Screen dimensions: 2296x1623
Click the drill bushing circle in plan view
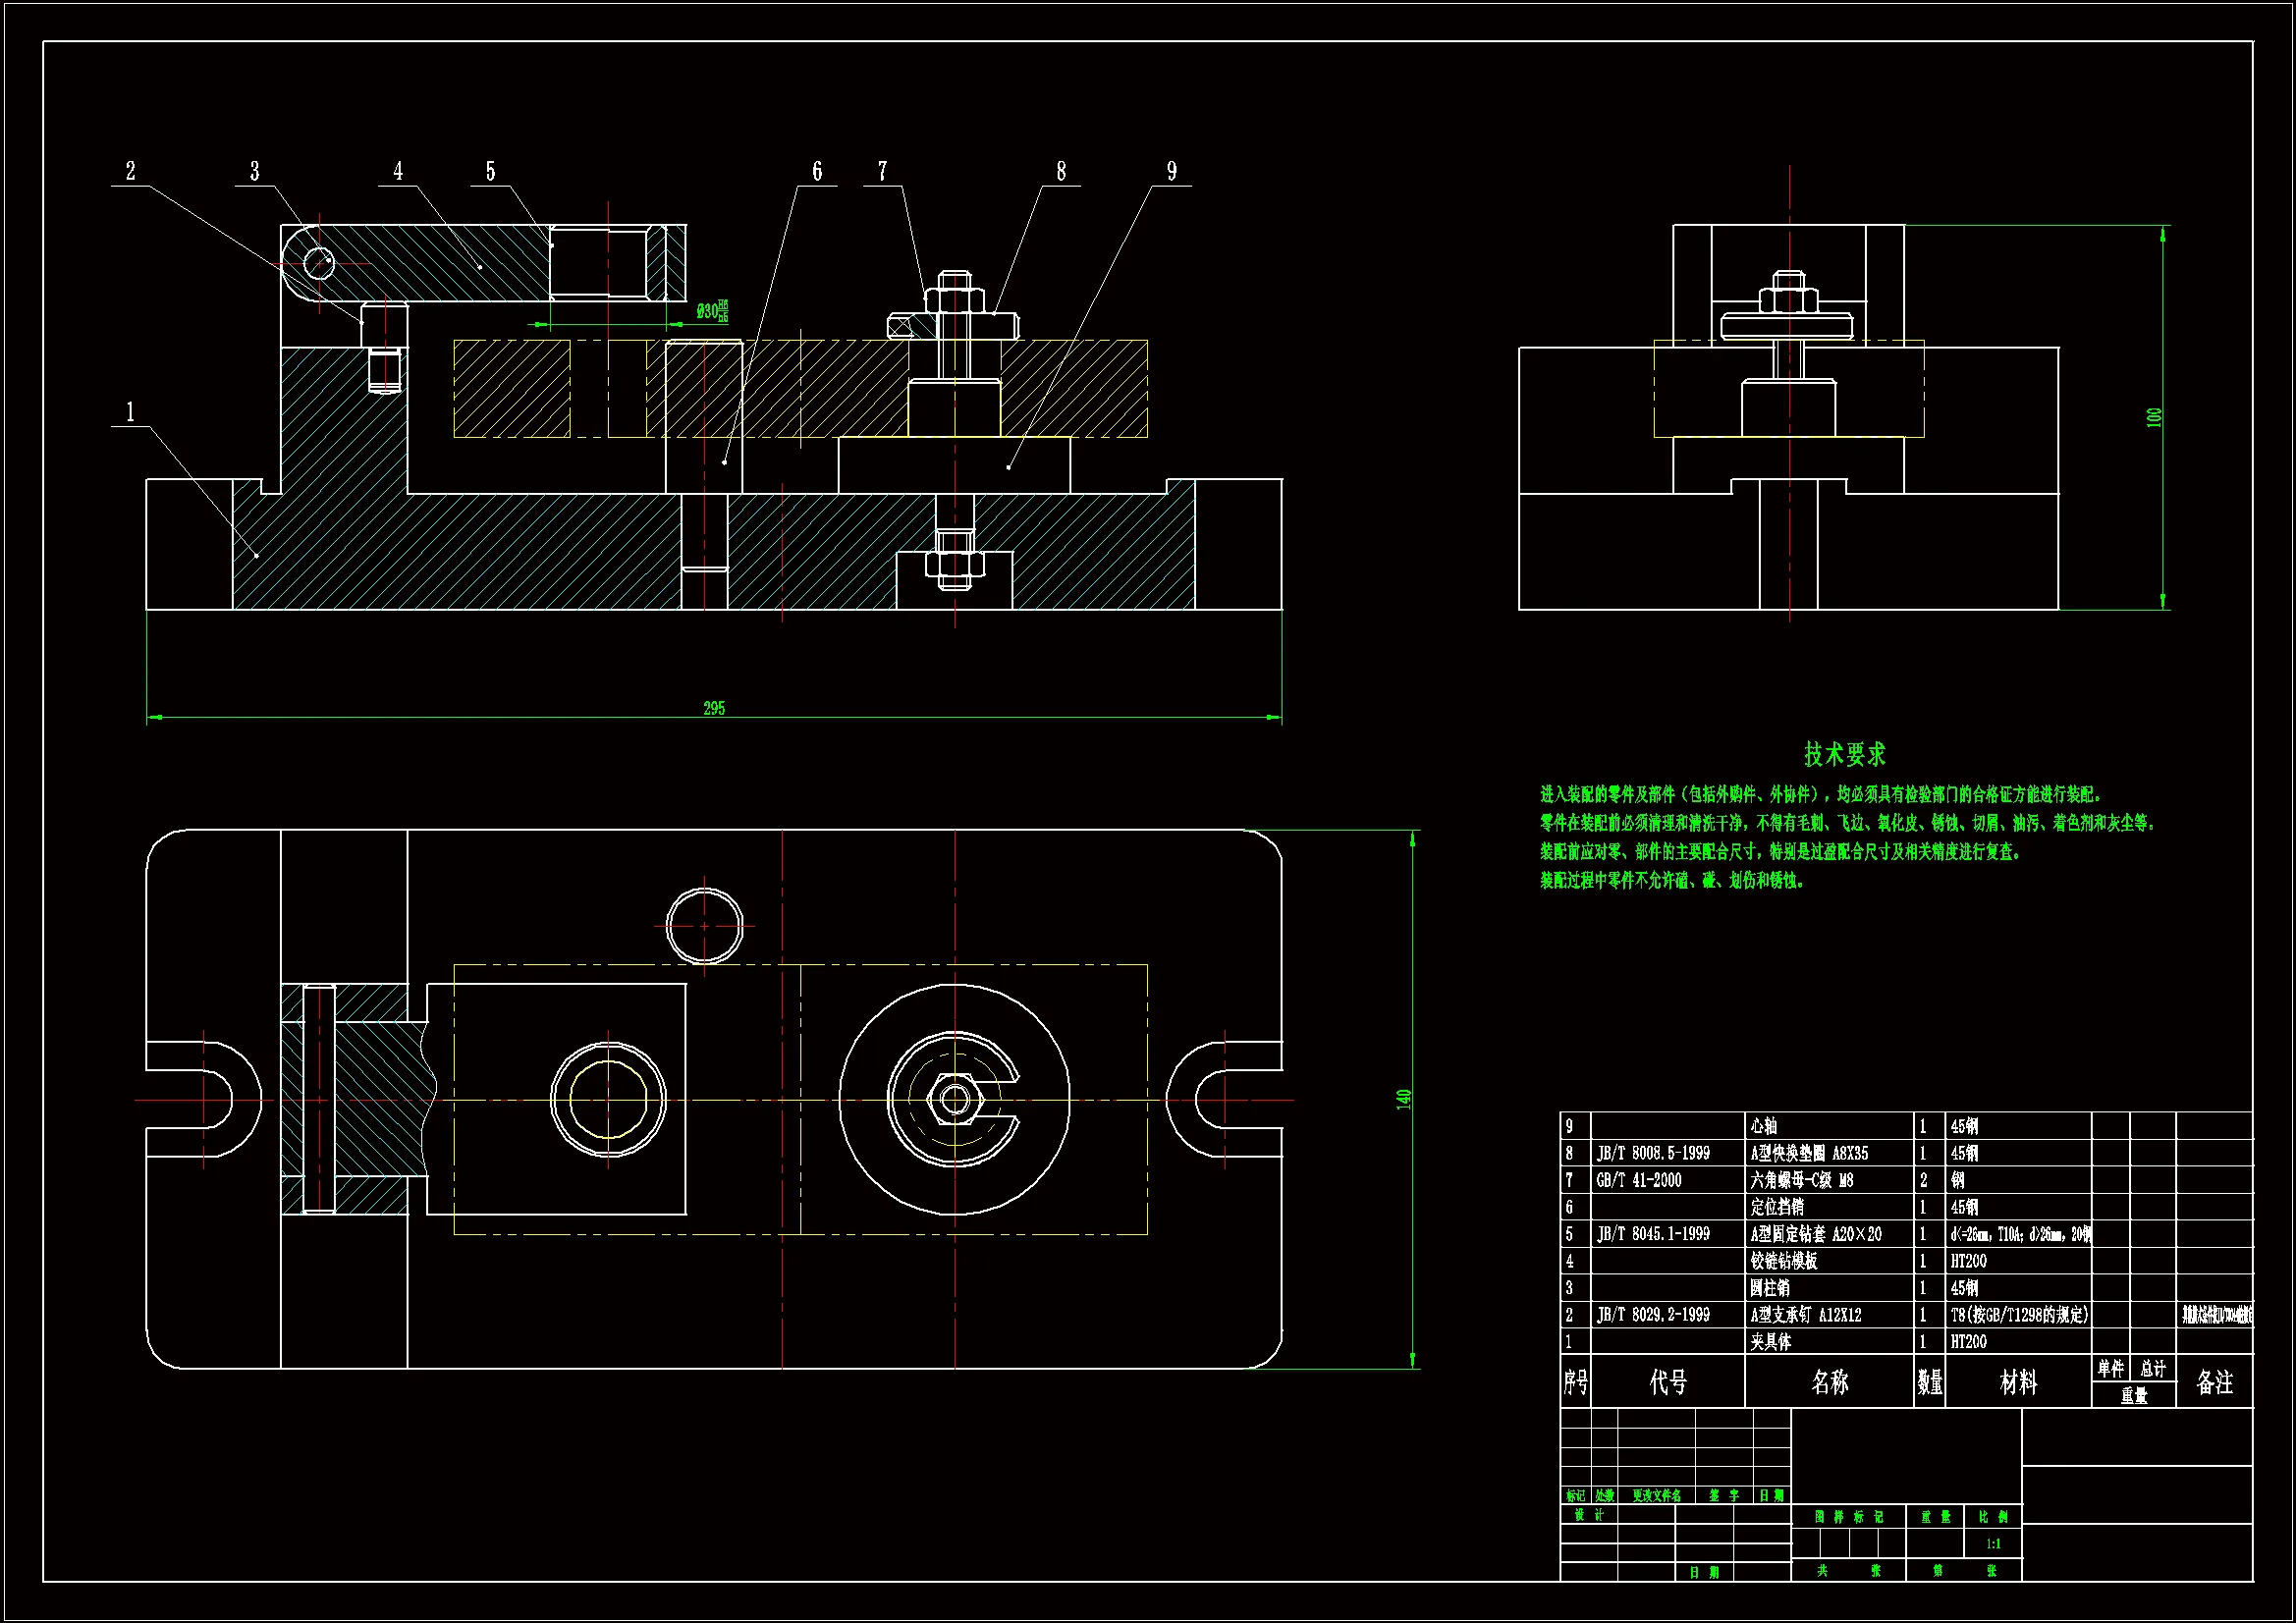coord(607,1100)
